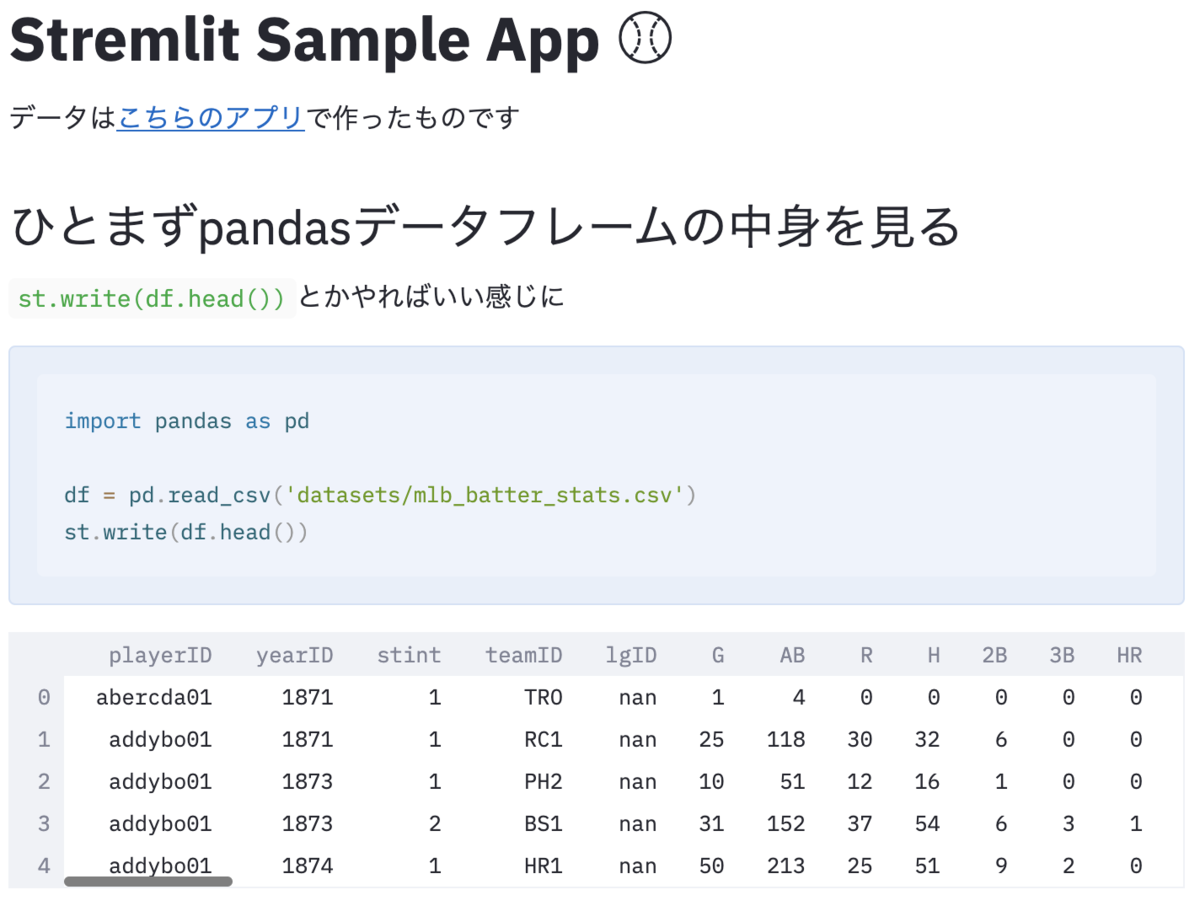Click the yearID column header

[294, 656]
